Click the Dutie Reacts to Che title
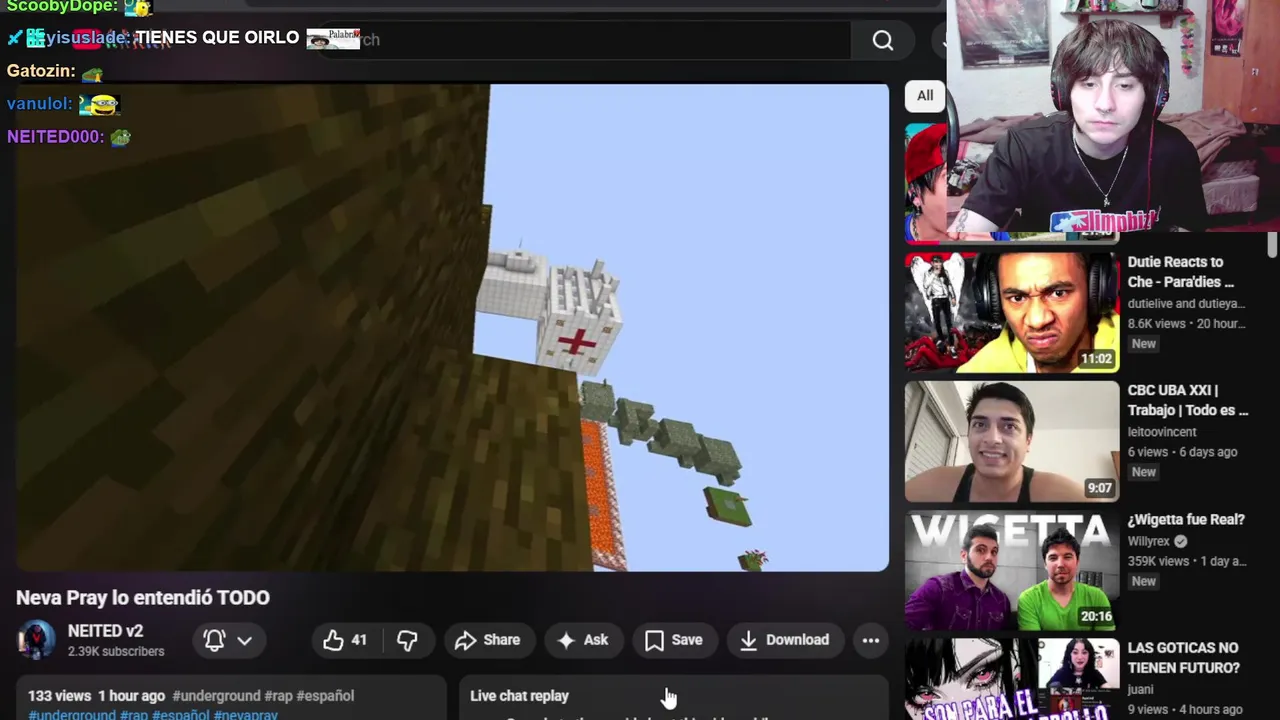Screen dimensions: 1280x720 pyautogui.click(x=1181, y=272)
